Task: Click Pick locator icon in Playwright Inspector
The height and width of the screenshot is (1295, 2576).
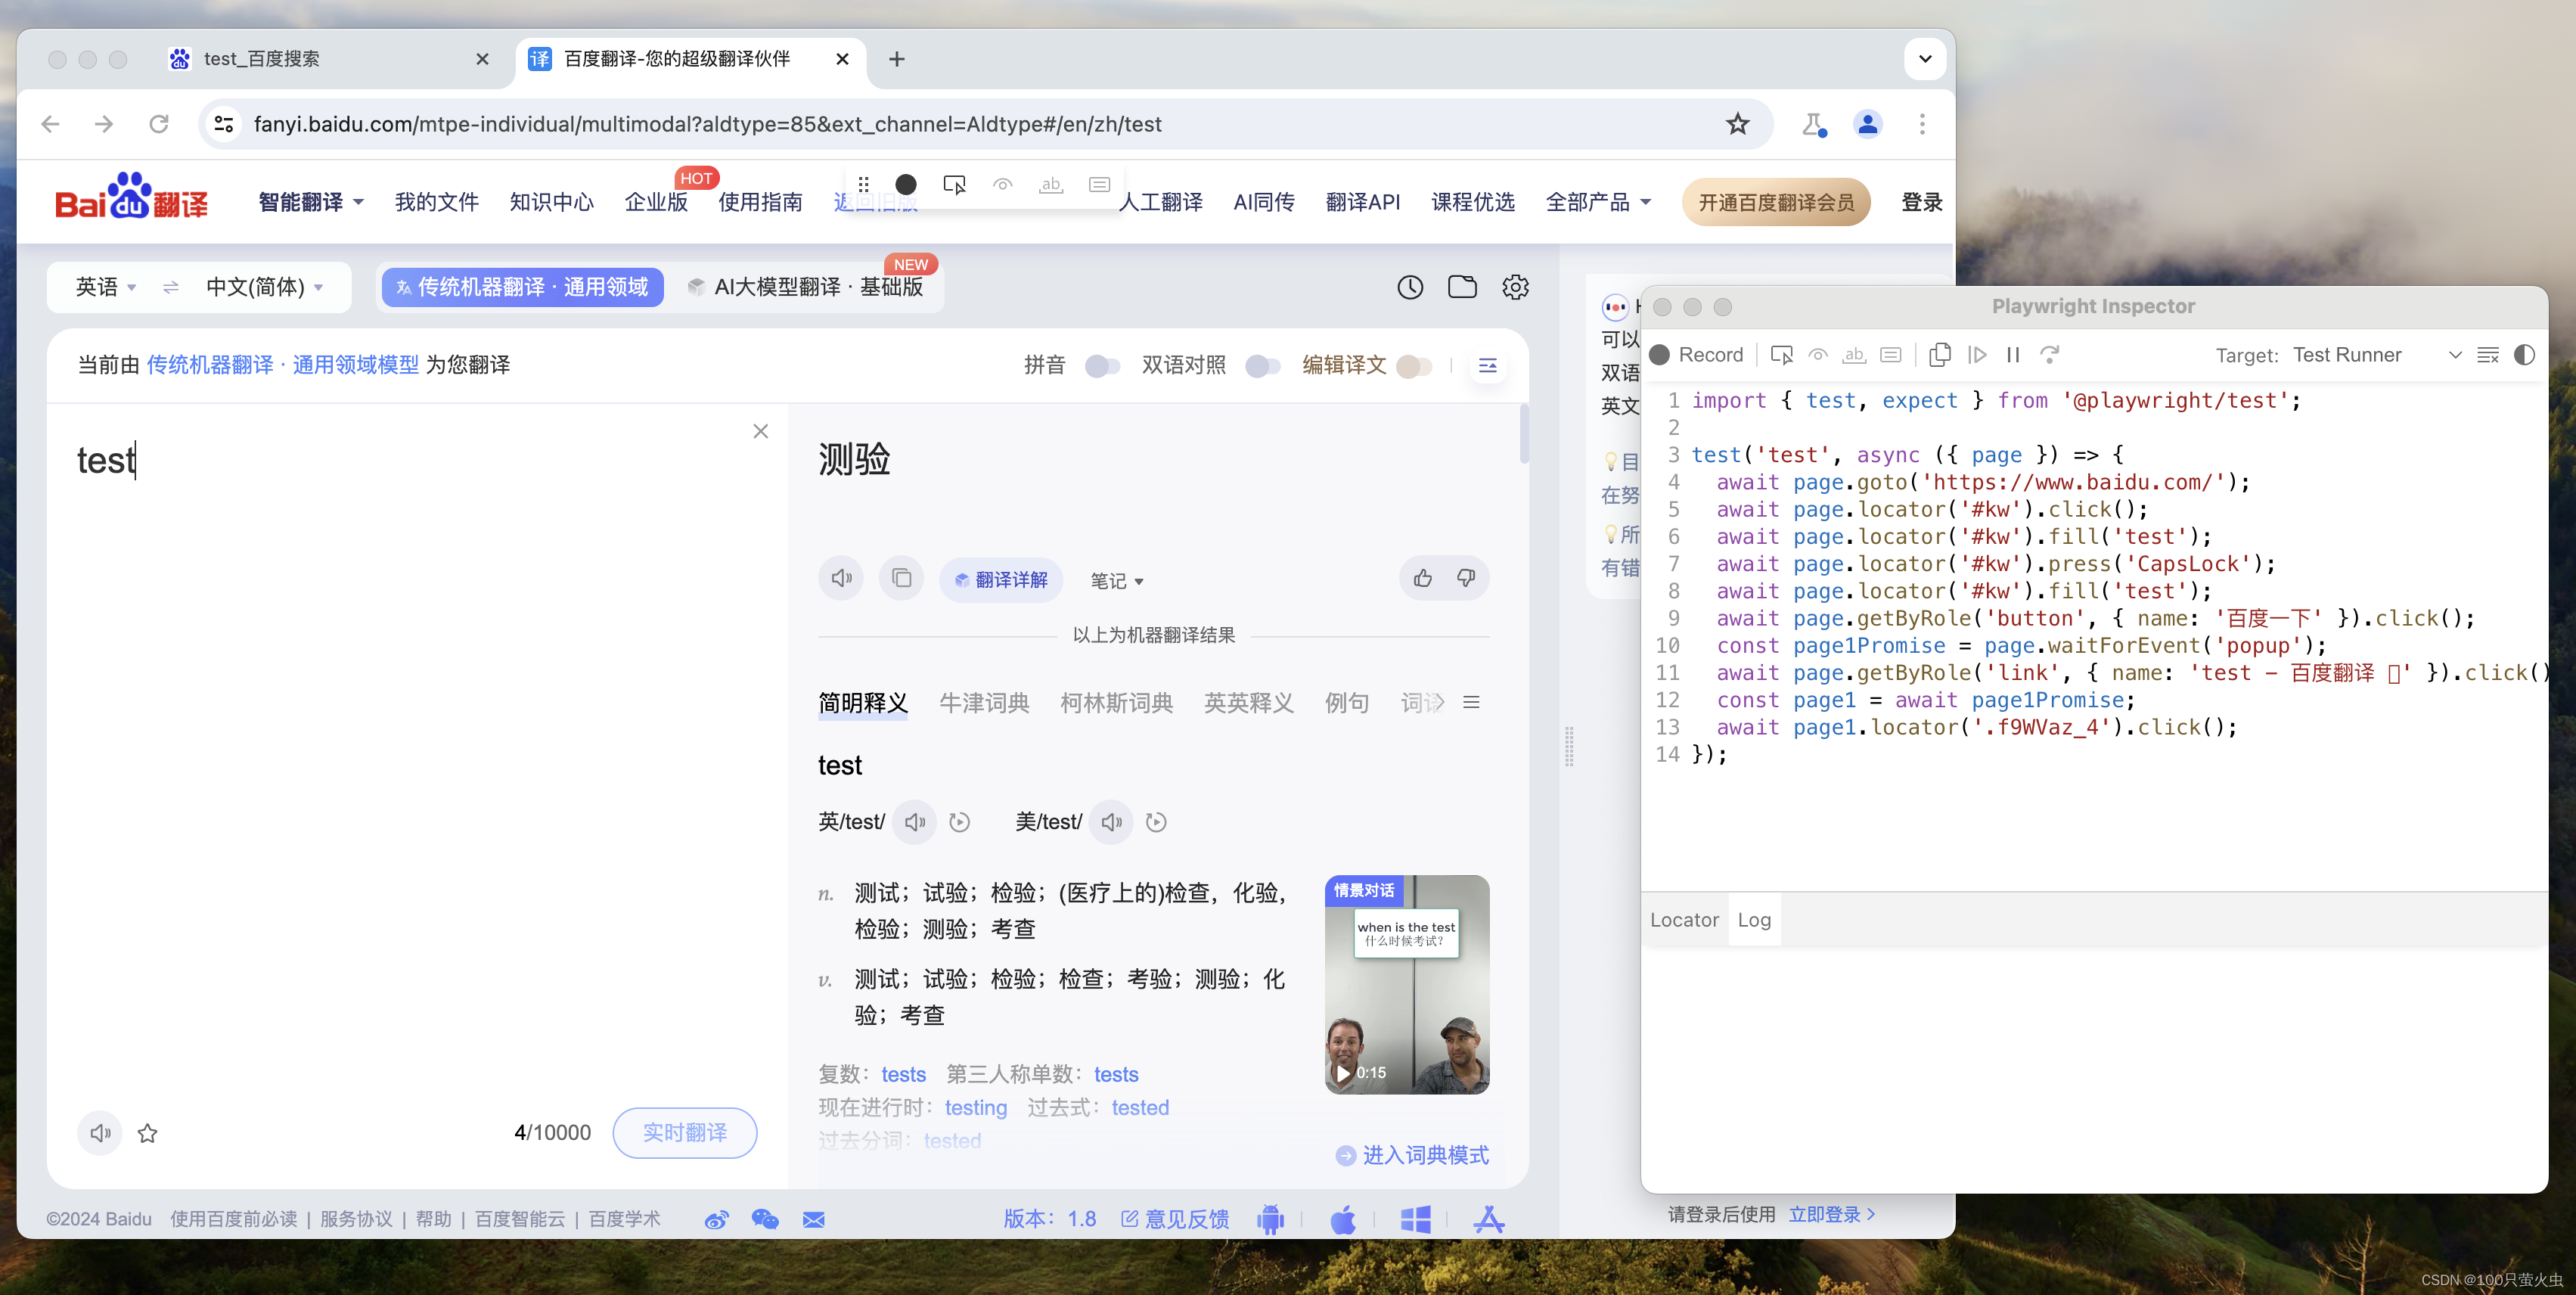Action: pos(1781,355)
